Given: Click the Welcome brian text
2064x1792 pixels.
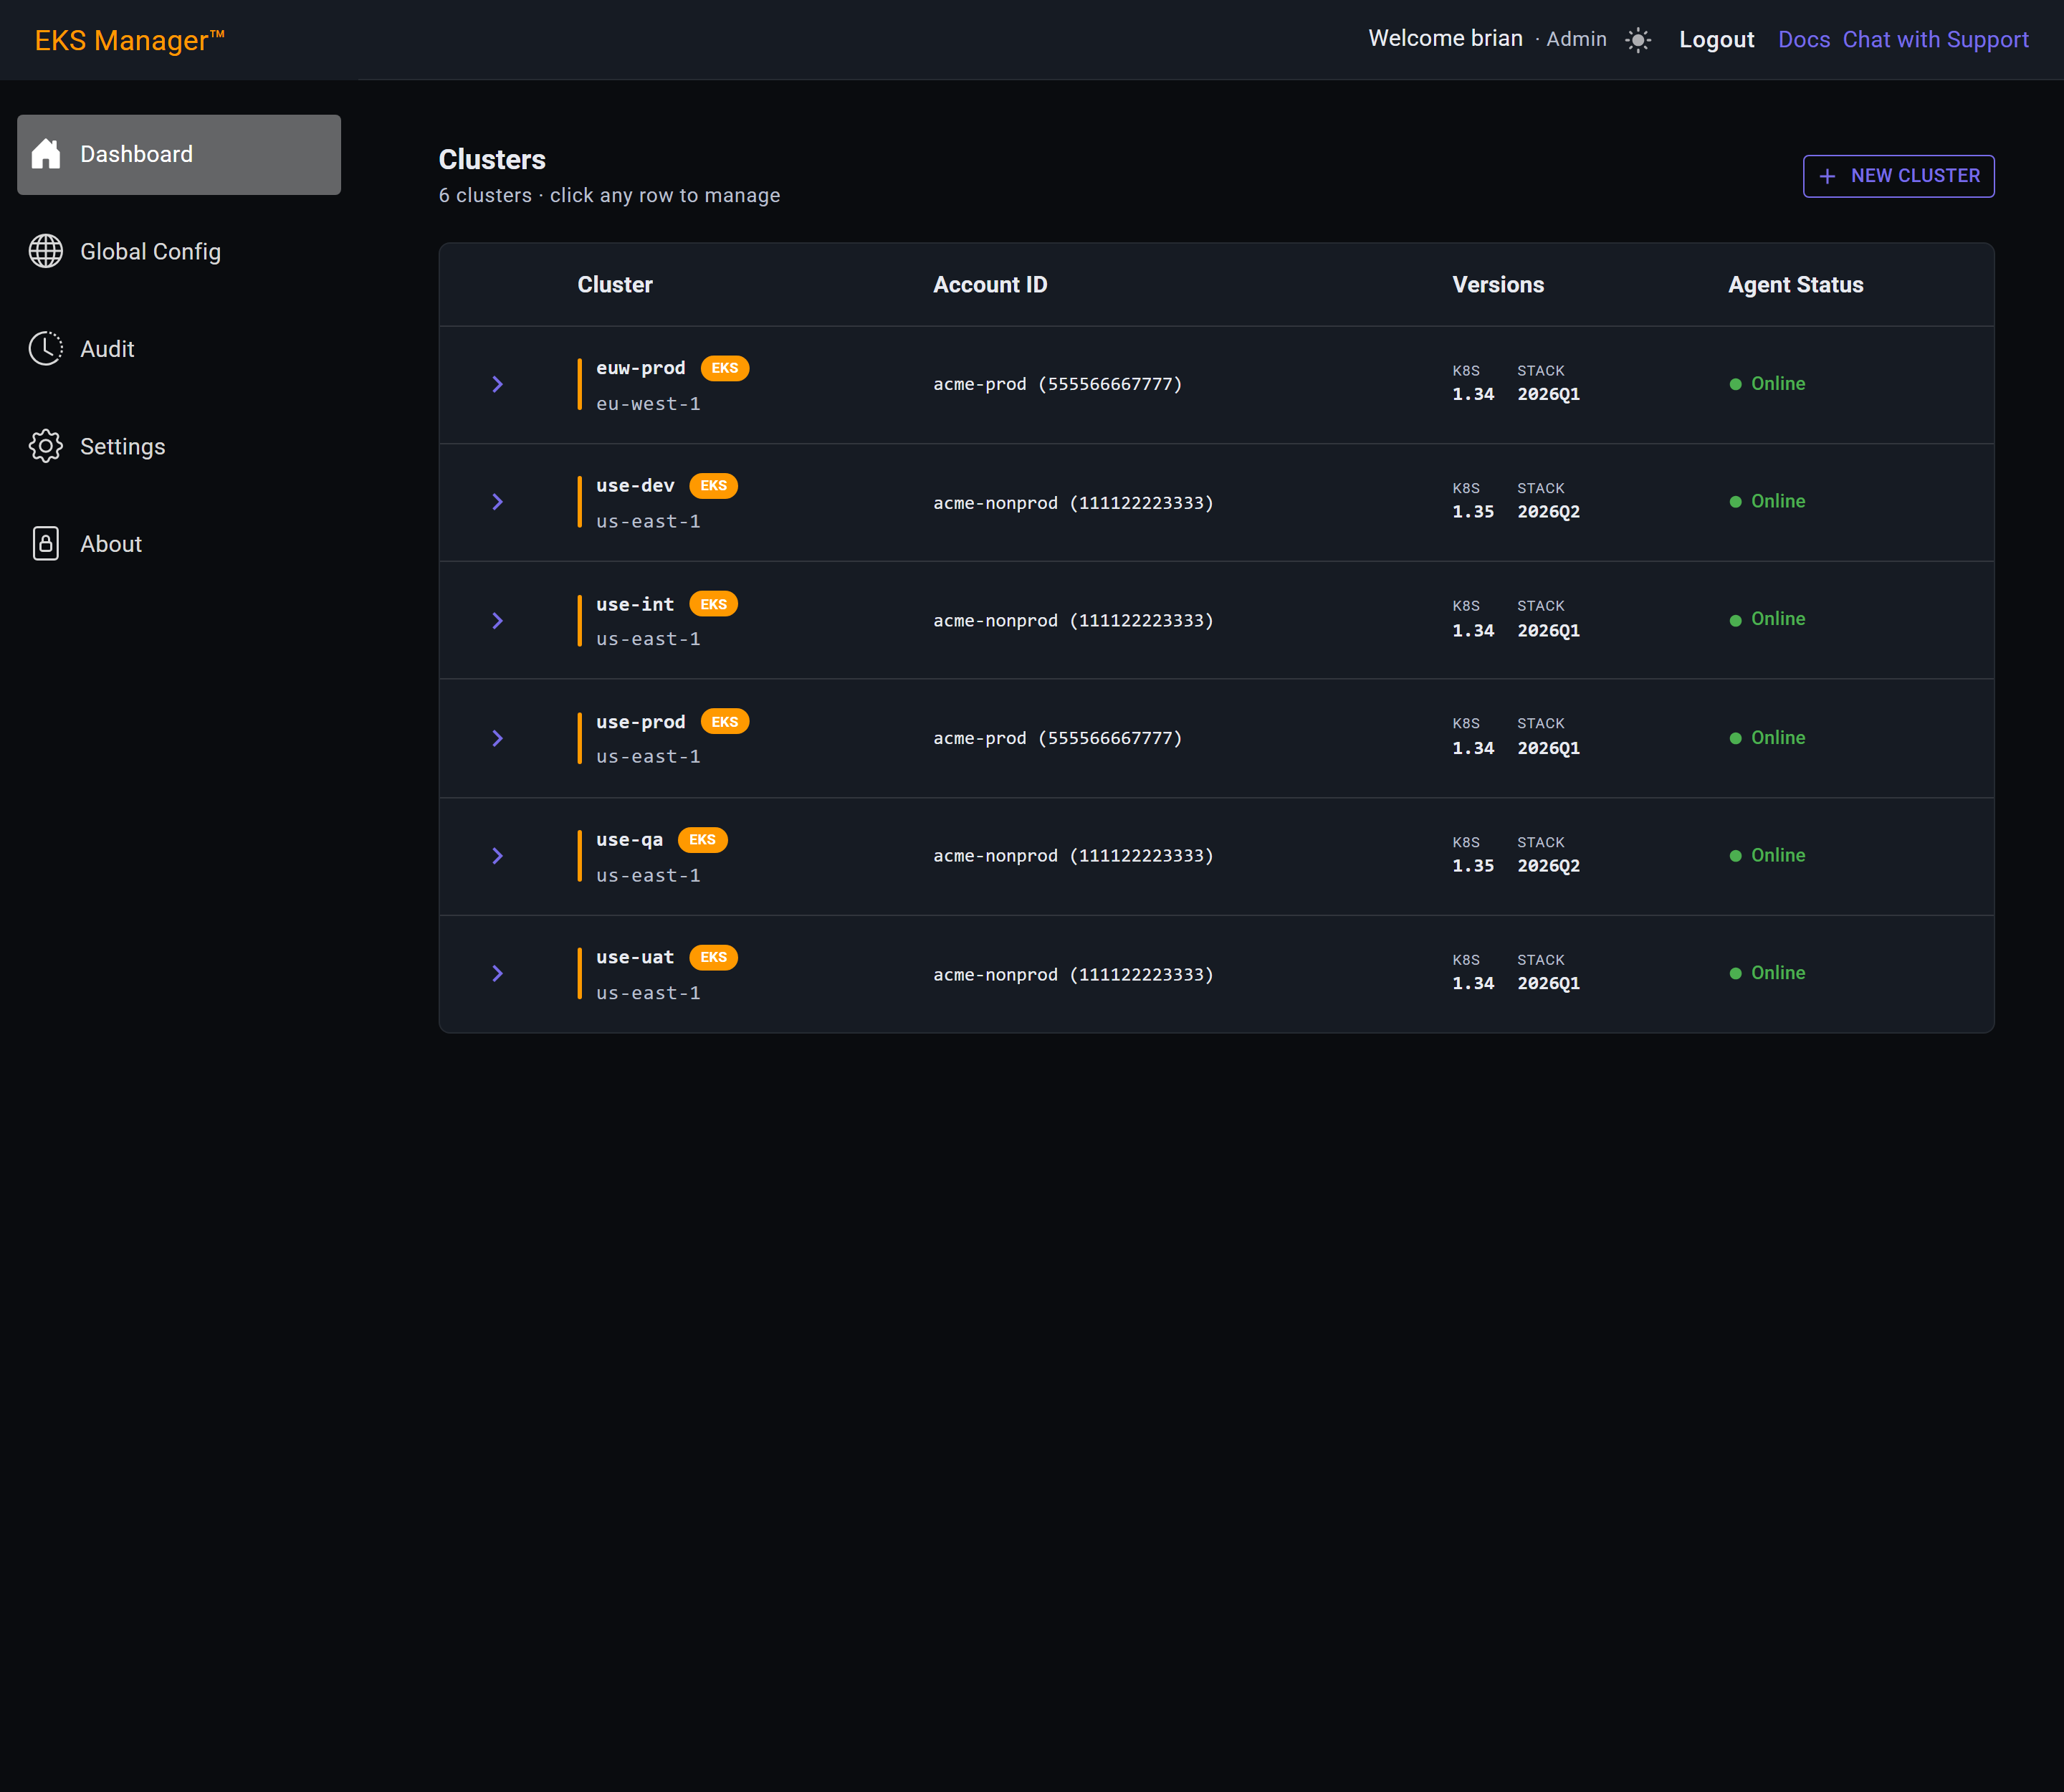Looking at the screenshot, I should click(1445, 38).
